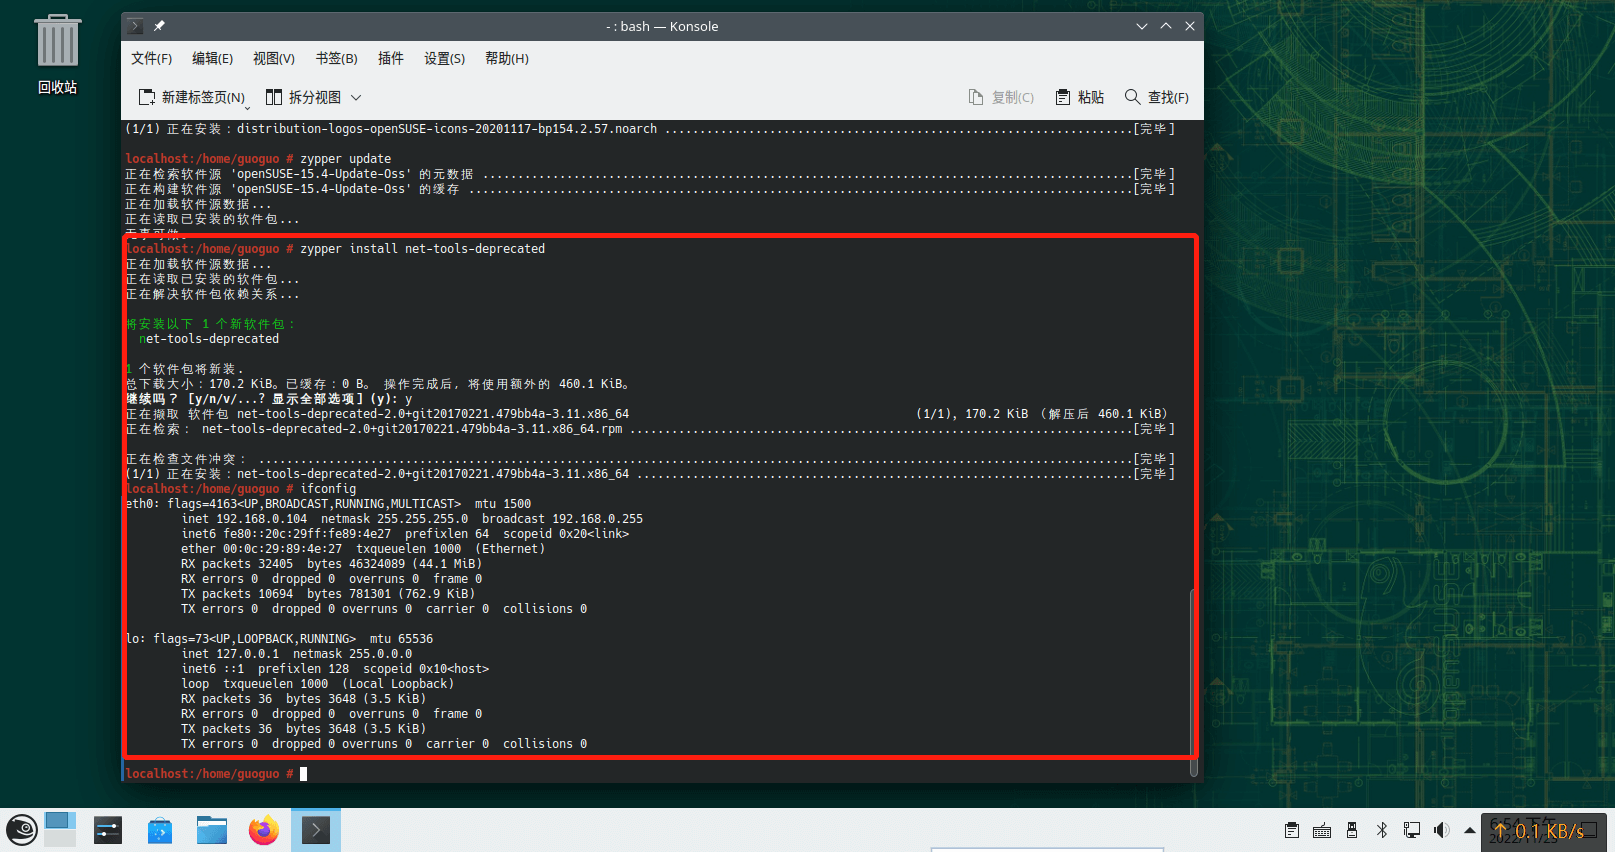Viewport: 1615px width, 852px height.
Task: Toggle pin window on all desktops
Action: click(159, 26)
